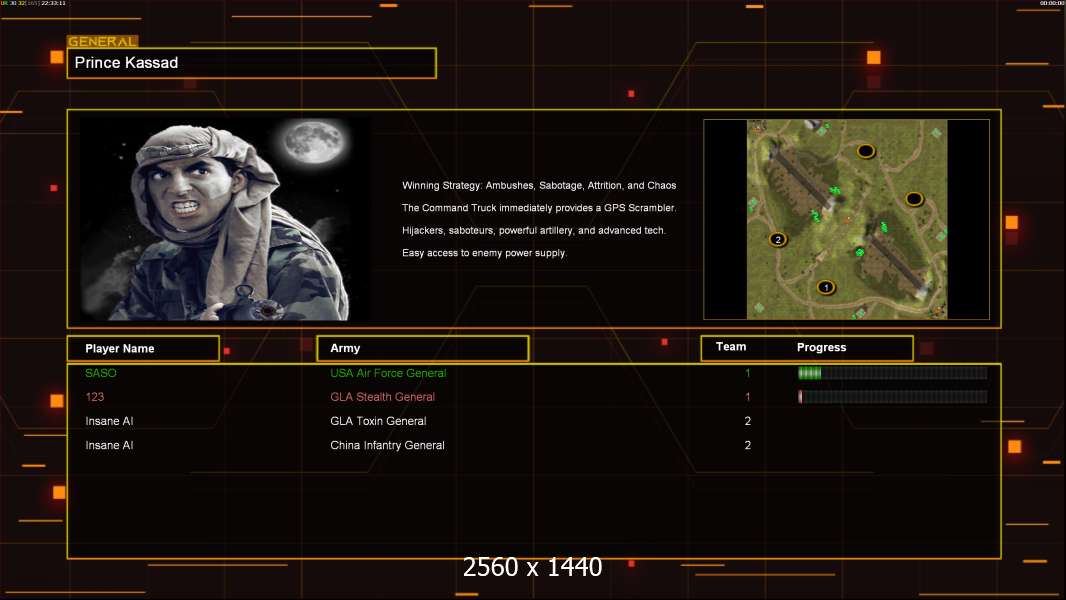Click team number for China Infantry General
The width and height of the screenshot is (1066, 600).
(748, 445)
